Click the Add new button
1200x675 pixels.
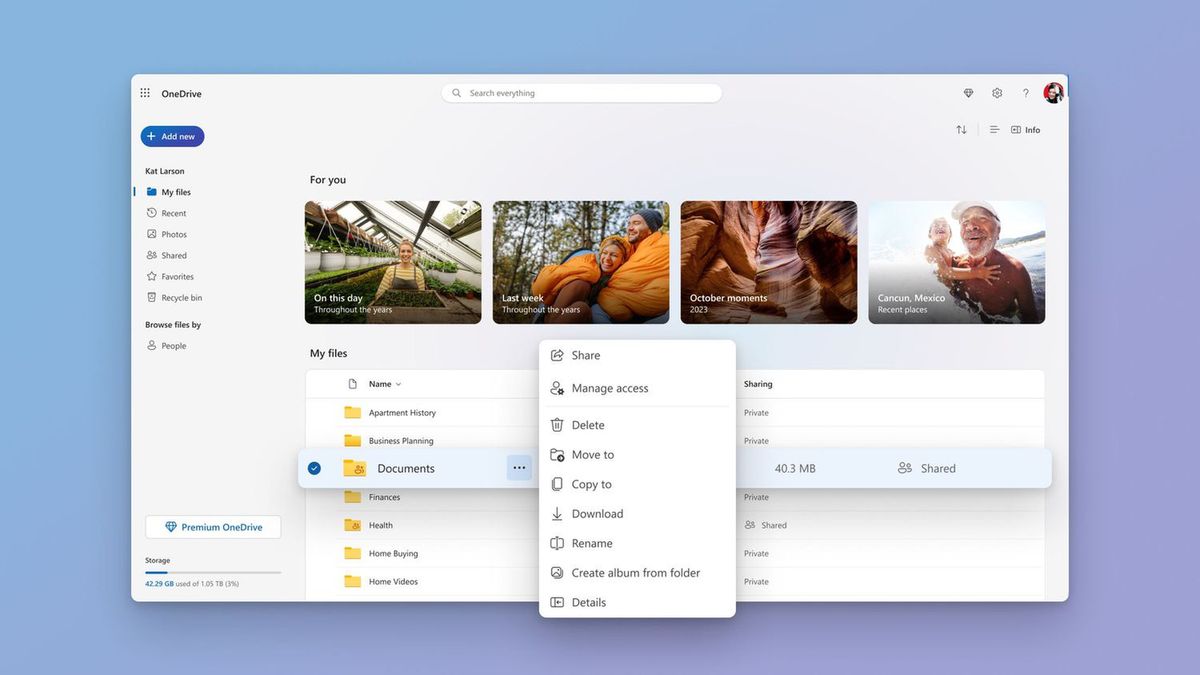(x=171, y=136)
